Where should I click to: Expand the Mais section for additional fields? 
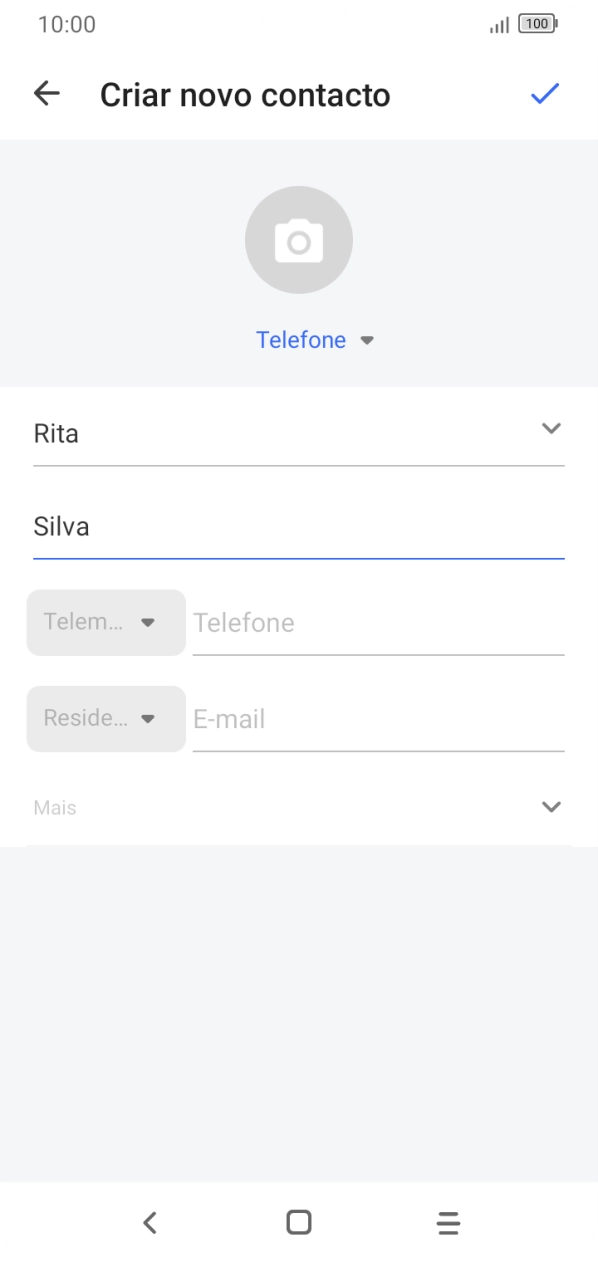[551, 806]
